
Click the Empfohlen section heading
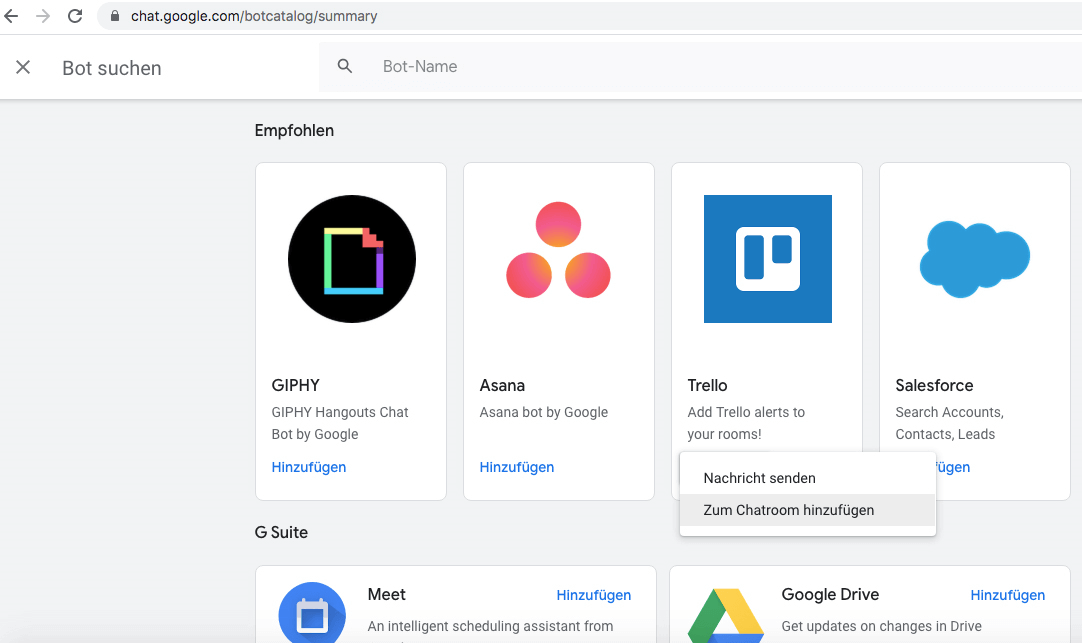click(x=294, y=130)
